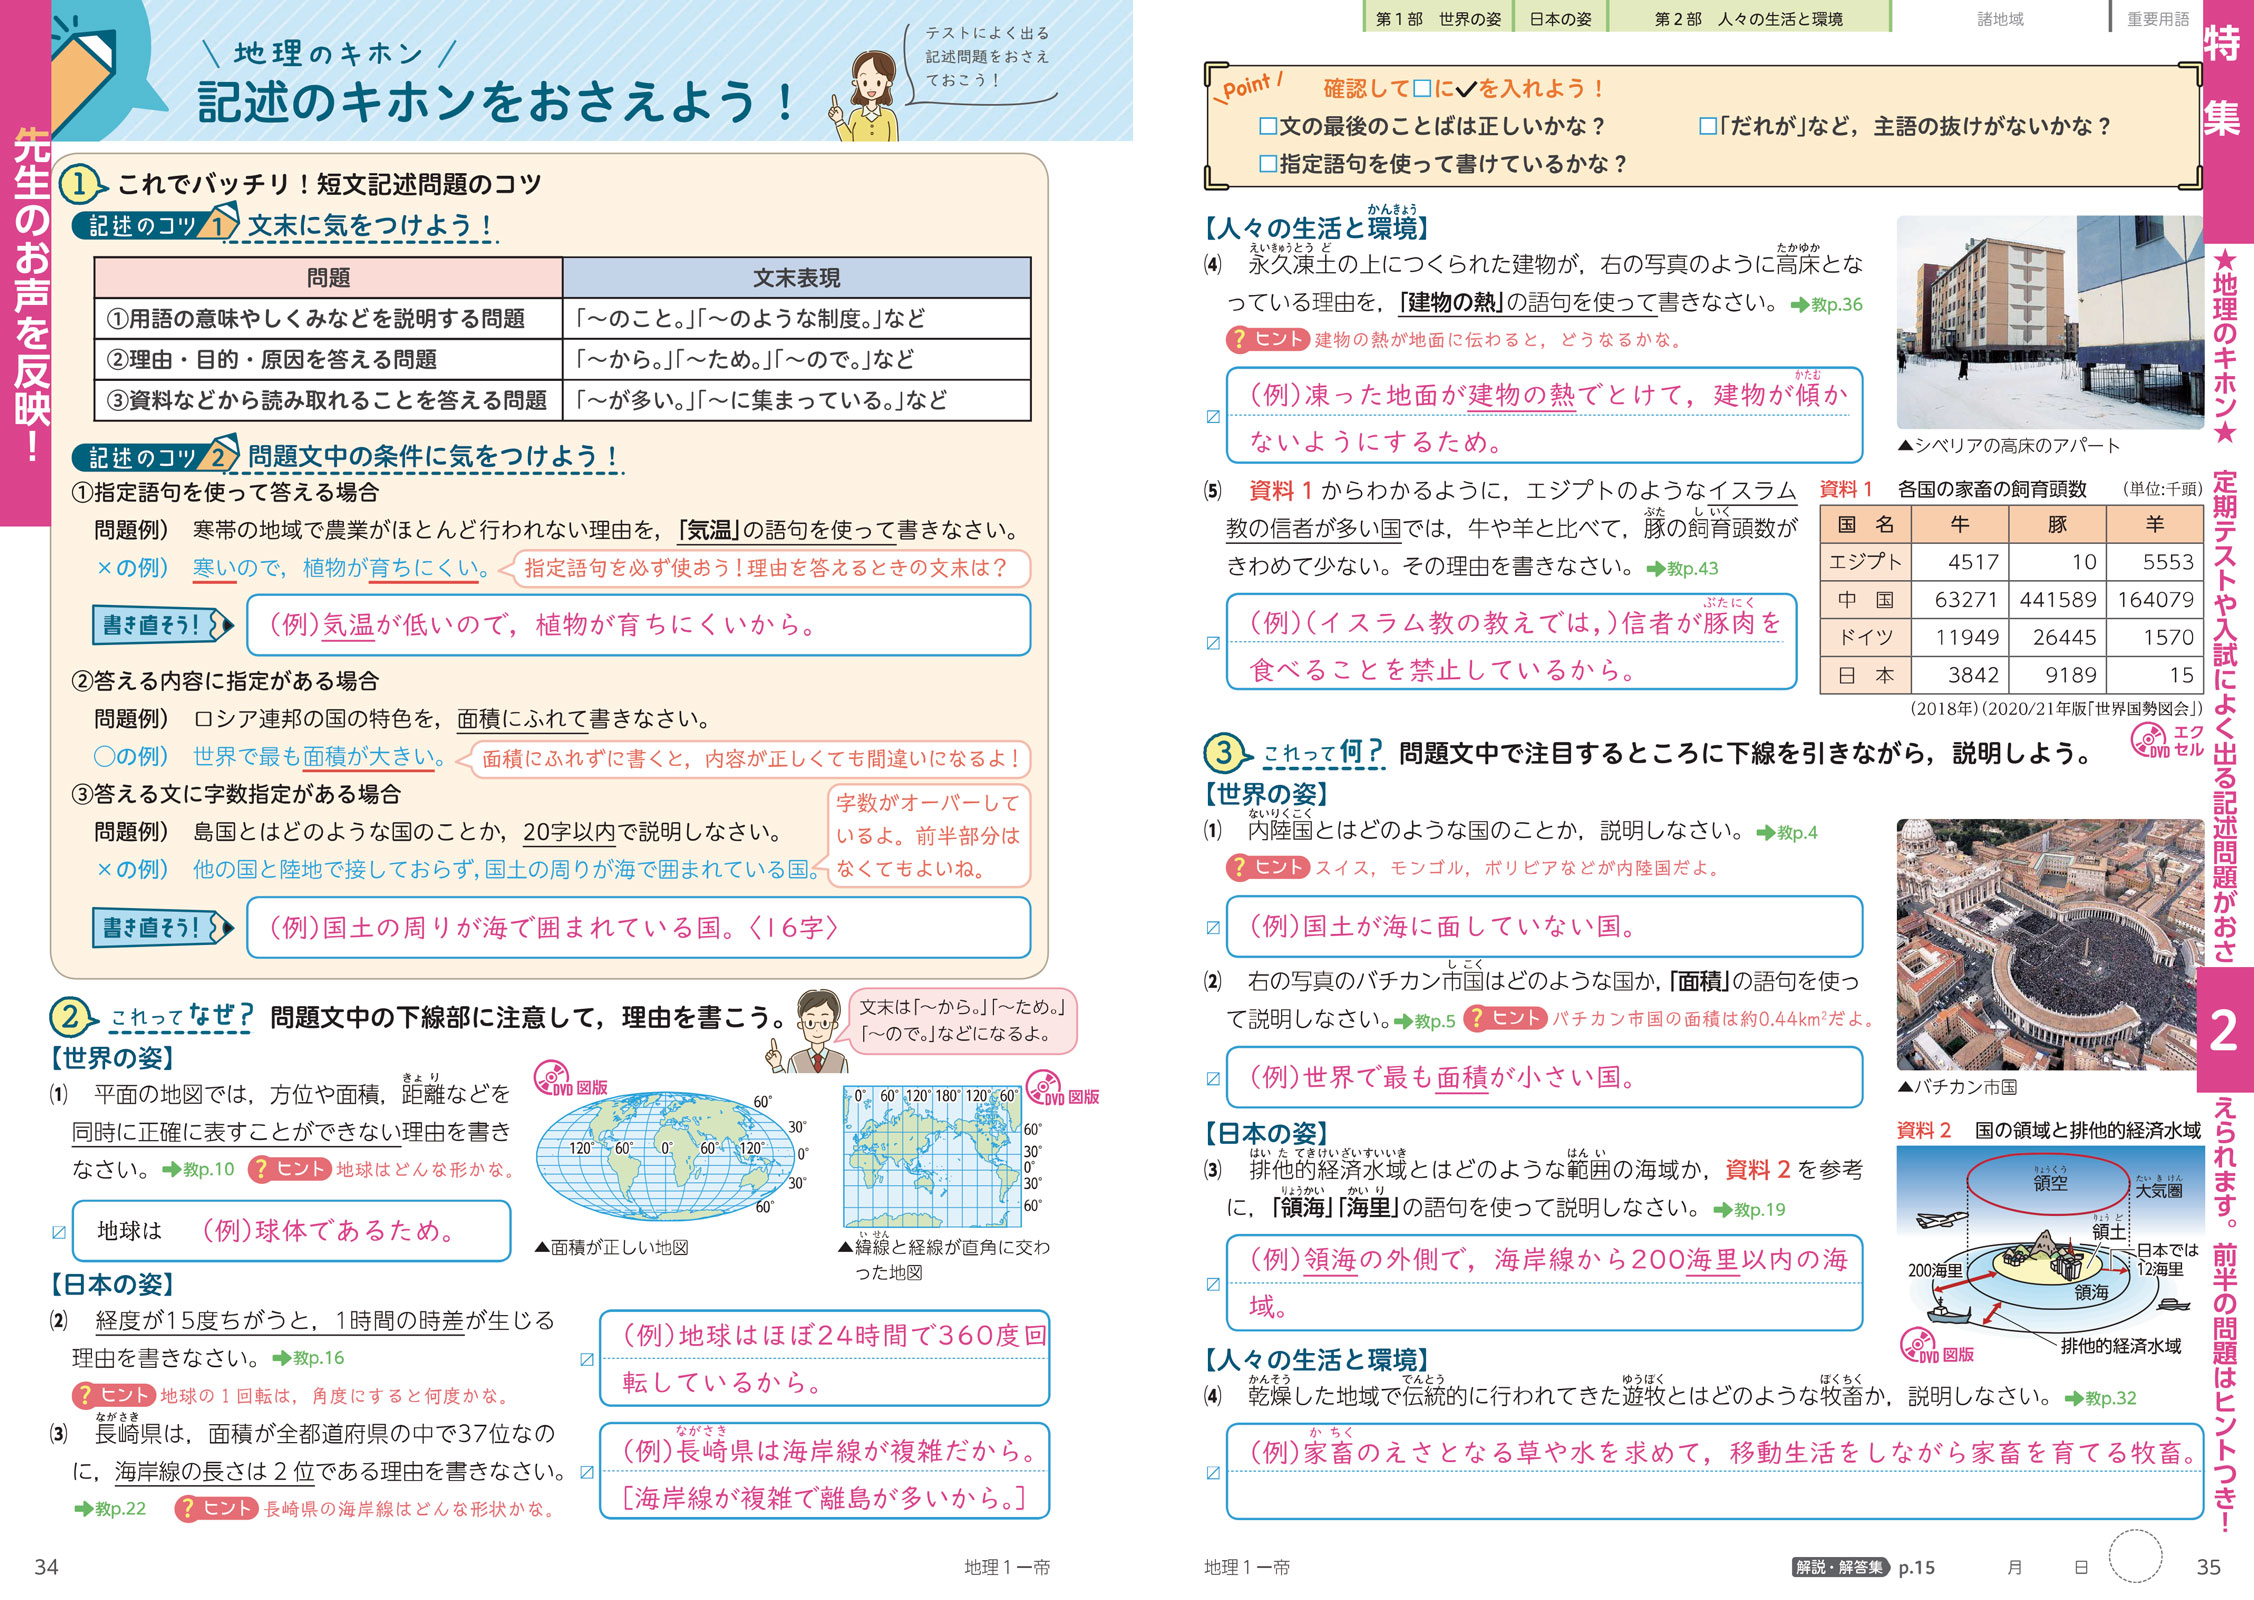Image resolution: width=2254 pixels, height=1600 pixels.
Task: Select the 重要用語 tab
Action: tap(2157, 17)
